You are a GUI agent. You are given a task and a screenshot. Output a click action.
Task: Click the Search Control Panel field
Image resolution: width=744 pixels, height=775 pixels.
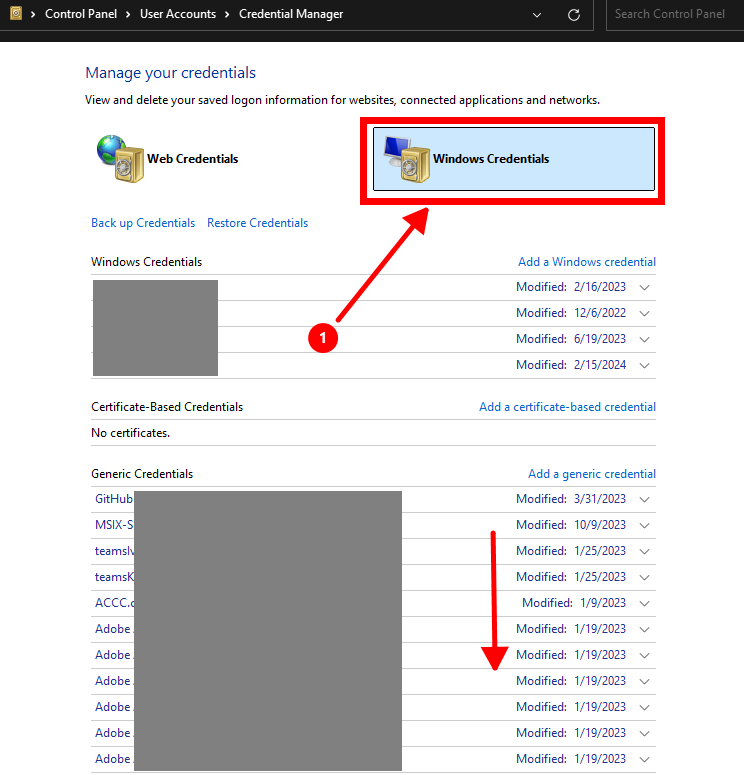pyautogui.click(x=673, y=15)
